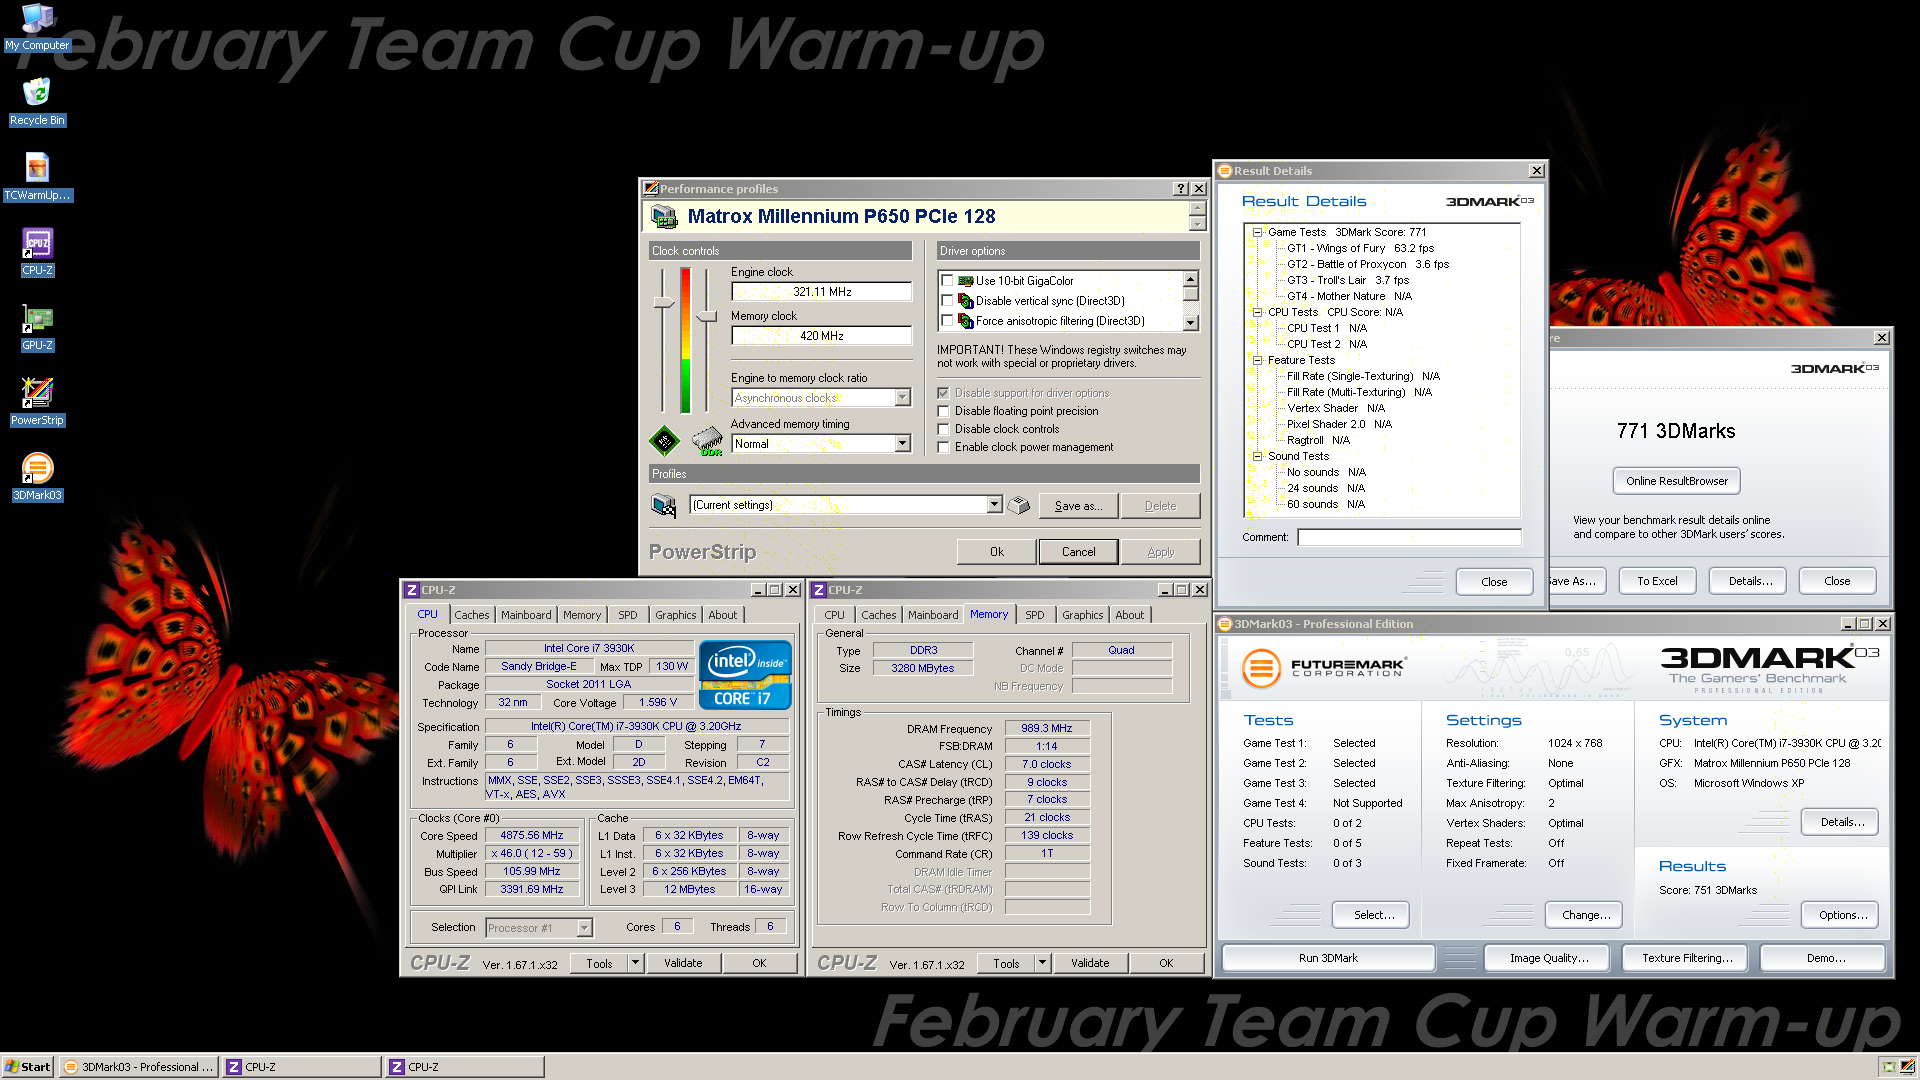Open the Asynchronous clocks ratio dropdown
The image size is (1920, 1080).
(902, 398)
